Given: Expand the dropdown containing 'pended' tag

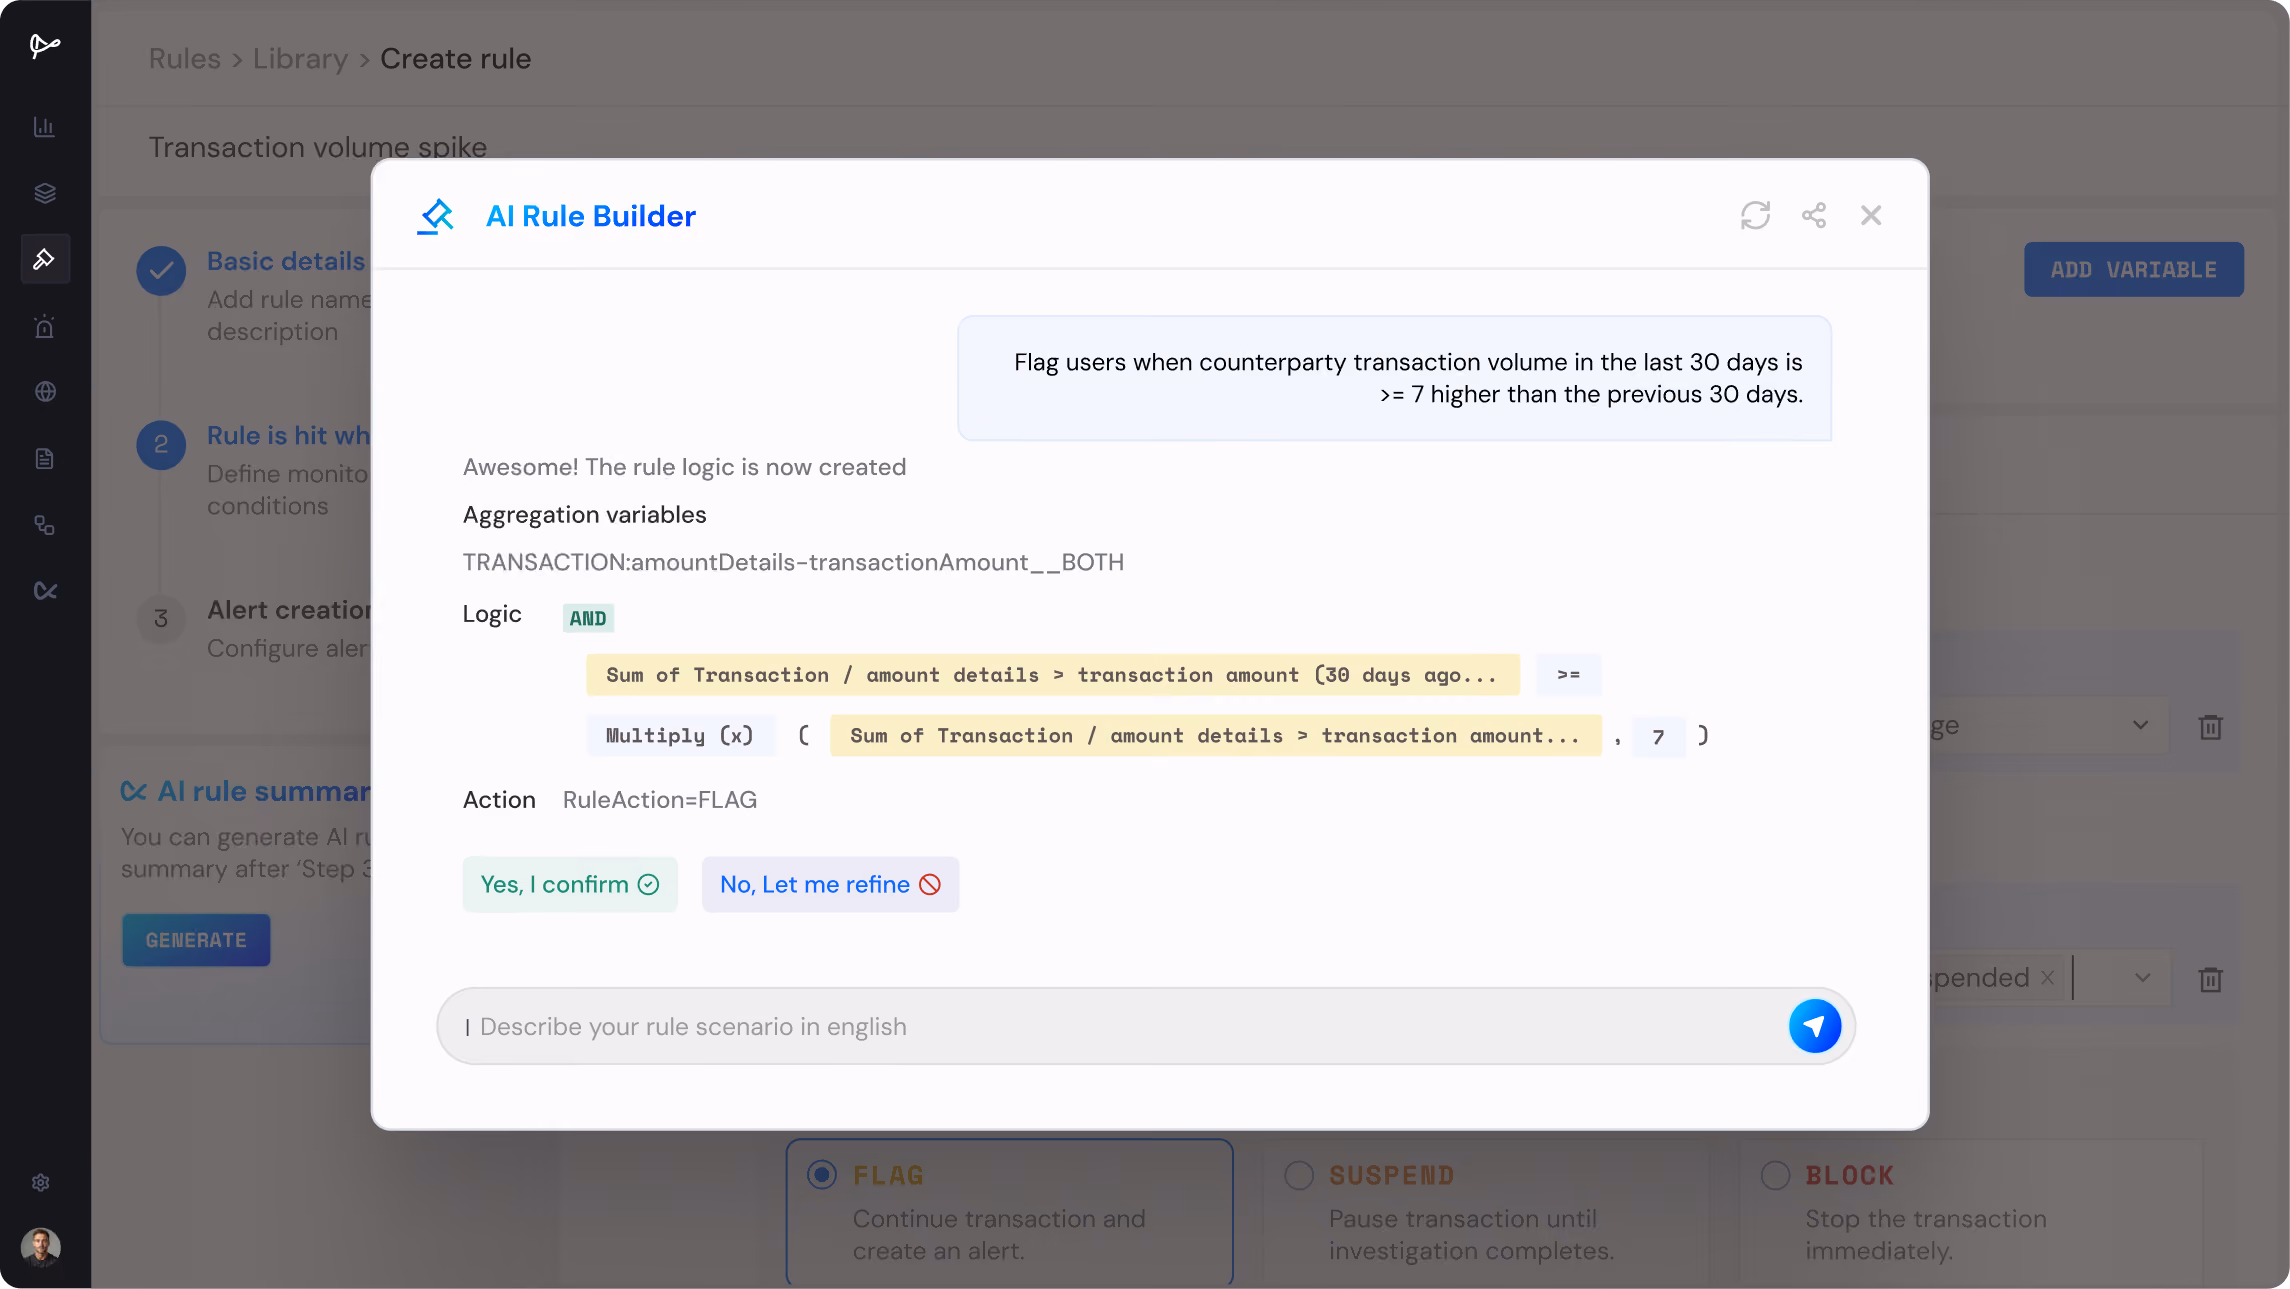Looking at the screenshot, I should tap(2142, 977).
